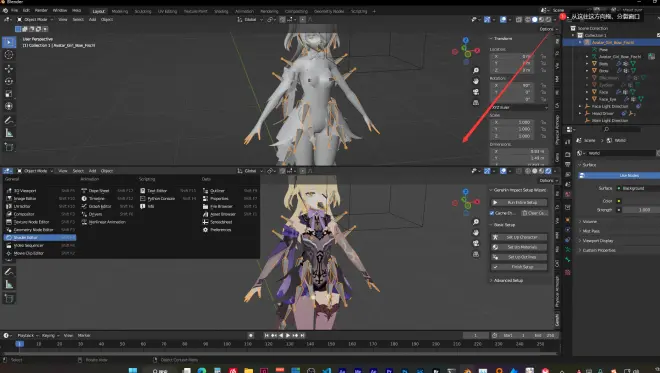Select the Move tool in upper viewport toolbar

tap(9, 68)
